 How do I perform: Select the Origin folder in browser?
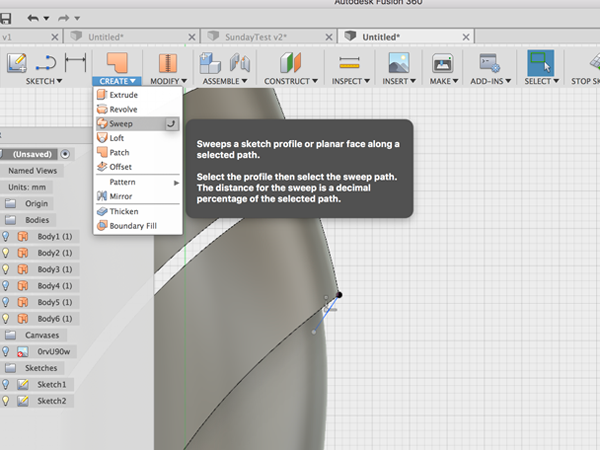[x=36, y=204]
